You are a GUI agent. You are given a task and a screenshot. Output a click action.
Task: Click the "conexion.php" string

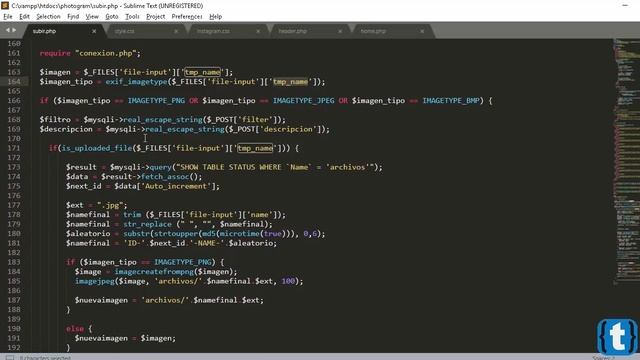pyautogui.click(x=106, y=53)
